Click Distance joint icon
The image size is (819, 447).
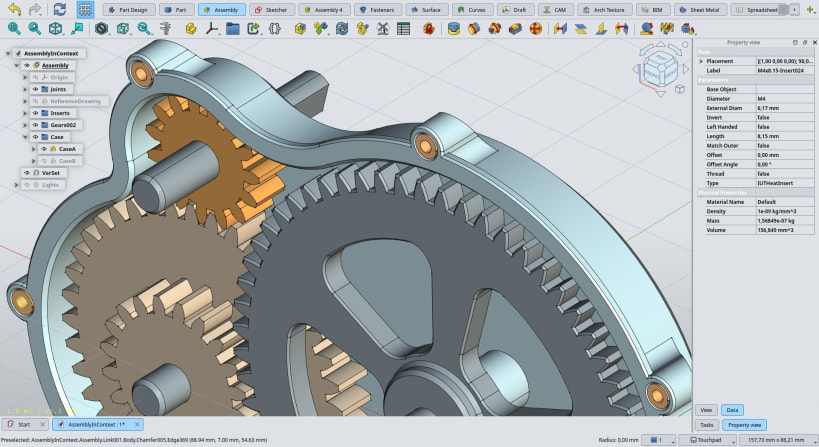560,29
